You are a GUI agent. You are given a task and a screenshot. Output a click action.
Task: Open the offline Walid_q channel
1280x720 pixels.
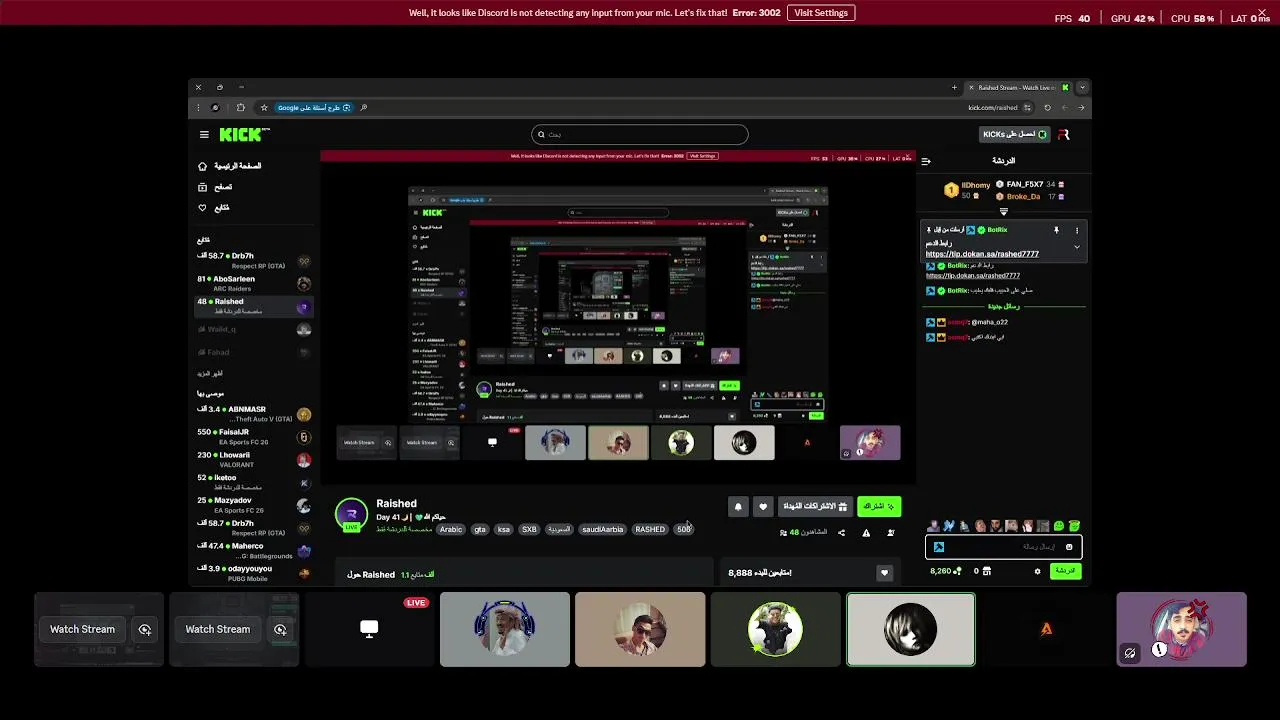(x=254, y=329)
